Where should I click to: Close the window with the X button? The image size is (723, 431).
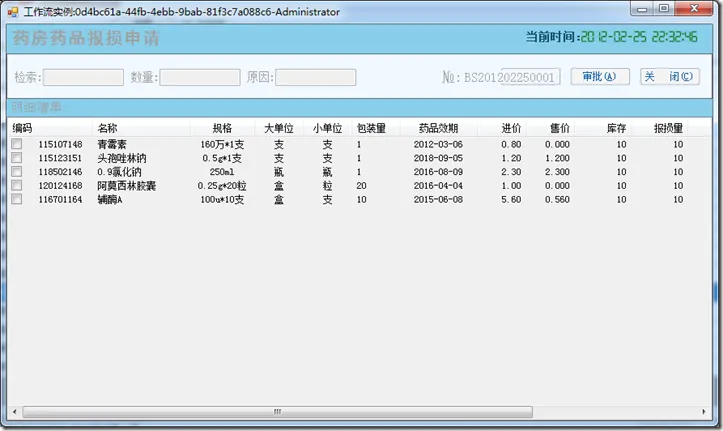(x=694, y=8)
